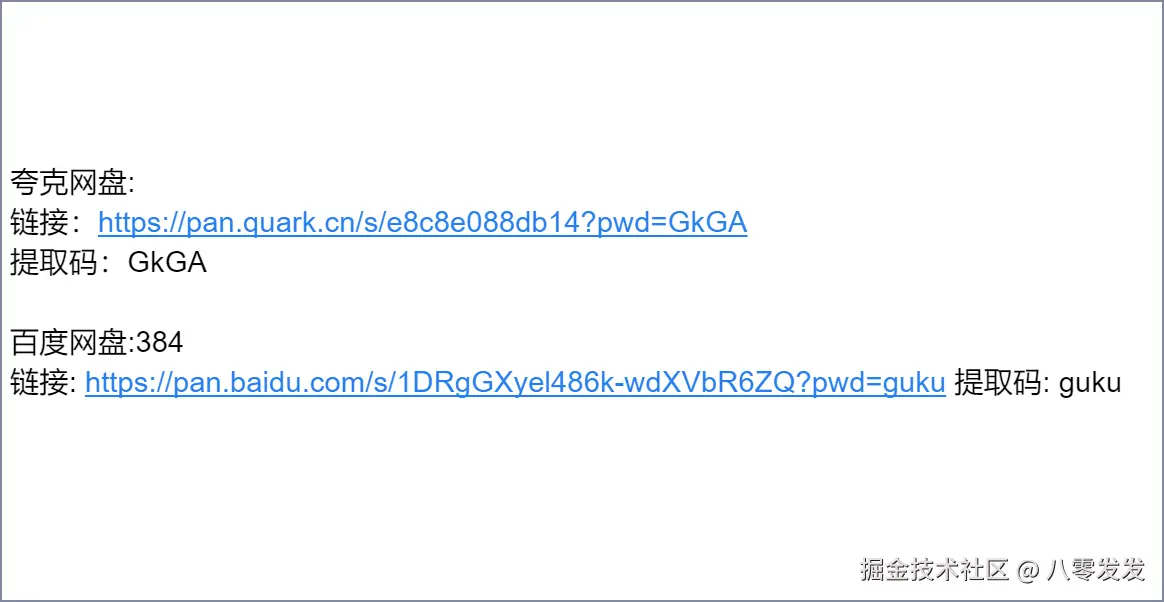Image resolution: width=1164 pixels, height=602 pixels.
Task: Click the pwd=guku portion of the Baidu link
Action: coord(879,383)
